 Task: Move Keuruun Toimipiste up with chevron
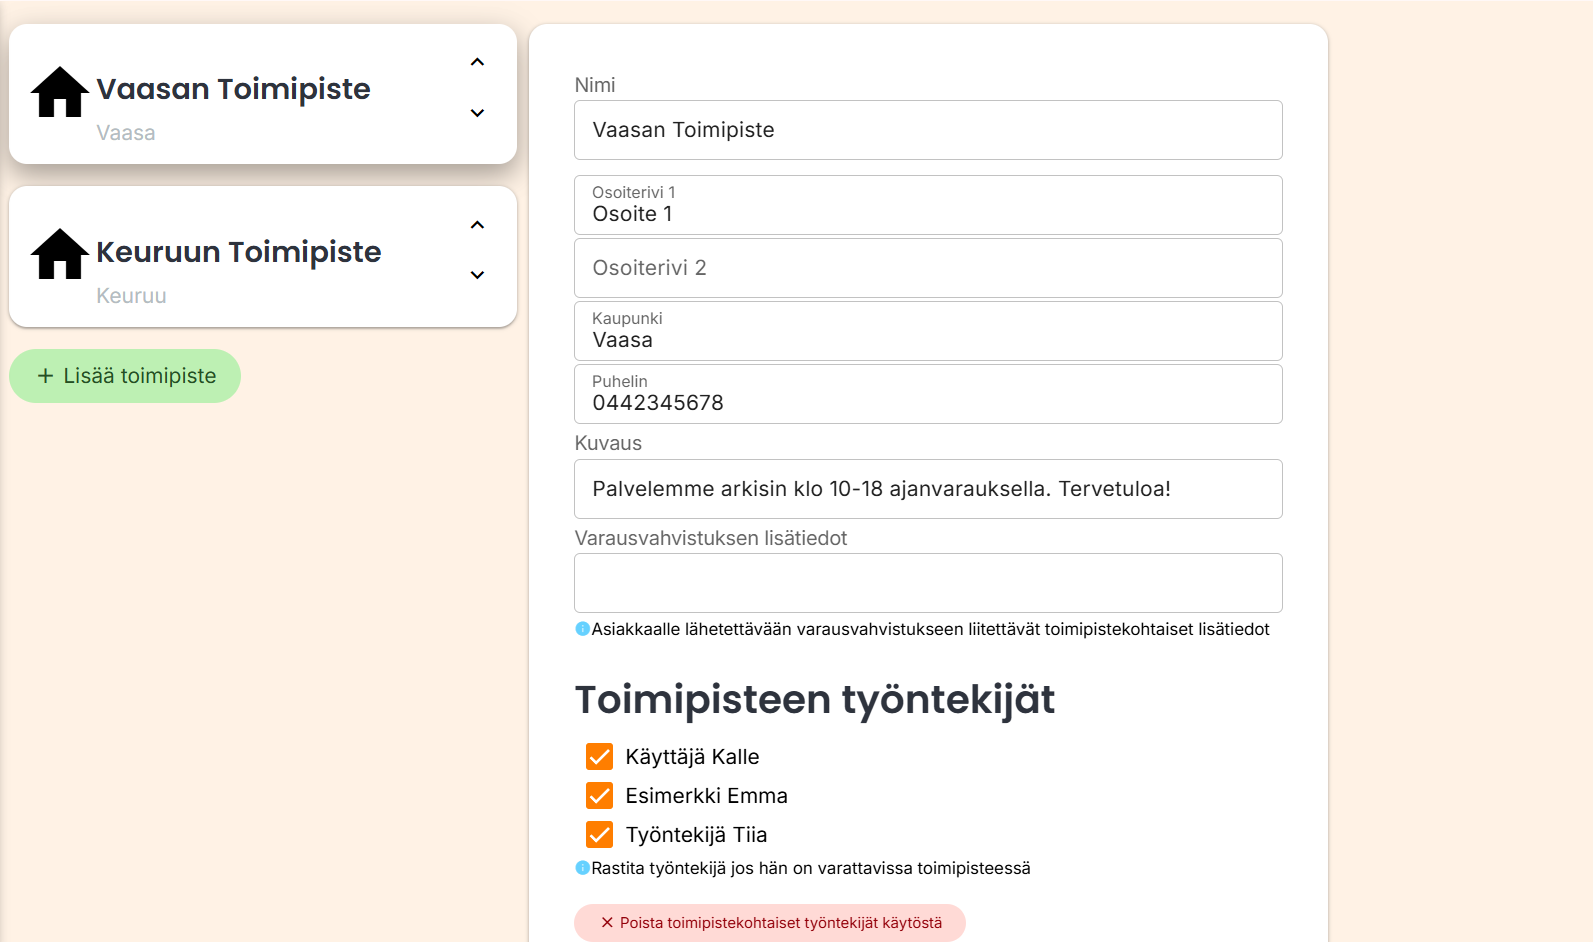tap(477, 225)
